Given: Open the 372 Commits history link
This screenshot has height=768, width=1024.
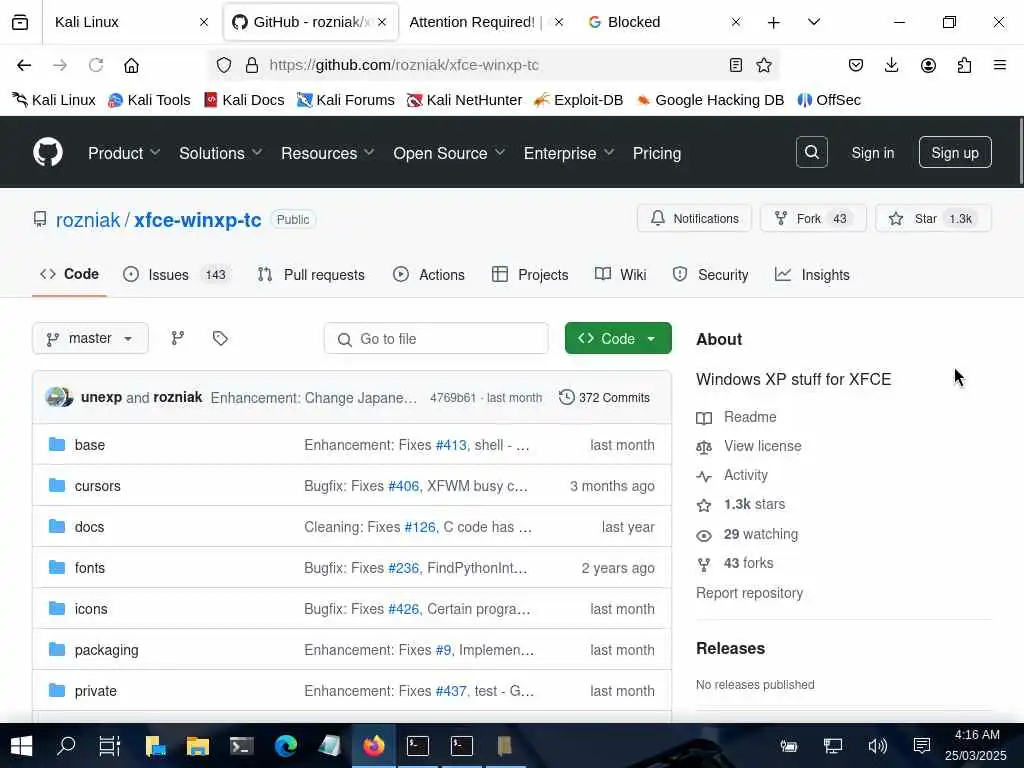Looking at the screenshot, I should pyautogui.click(x=604, y=398).
